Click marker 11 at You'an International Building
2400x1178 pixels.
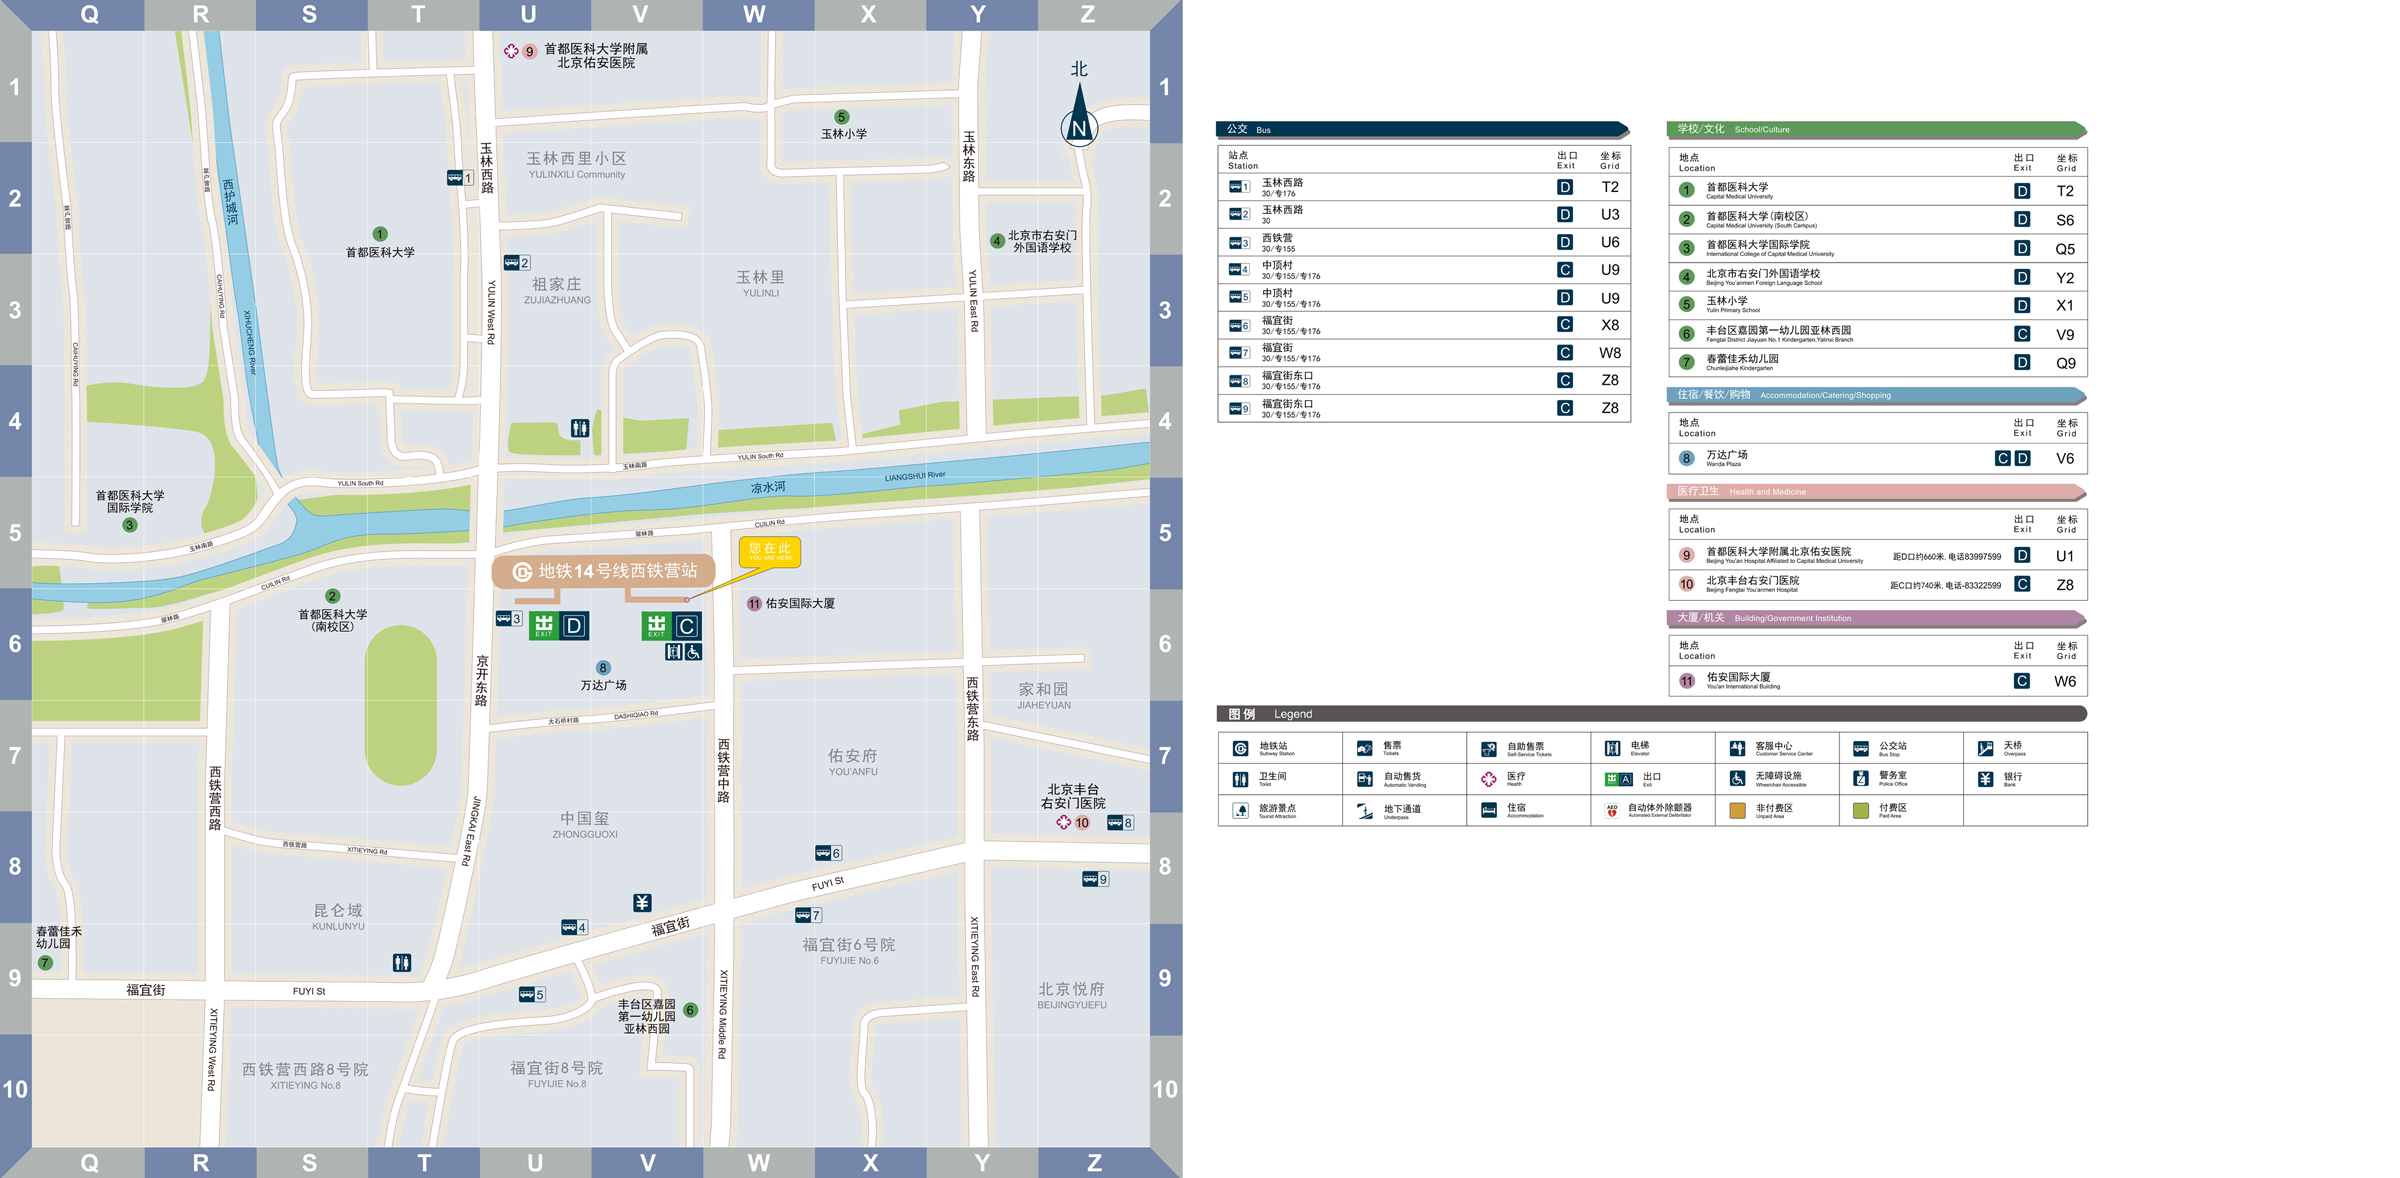coord(755,604)
